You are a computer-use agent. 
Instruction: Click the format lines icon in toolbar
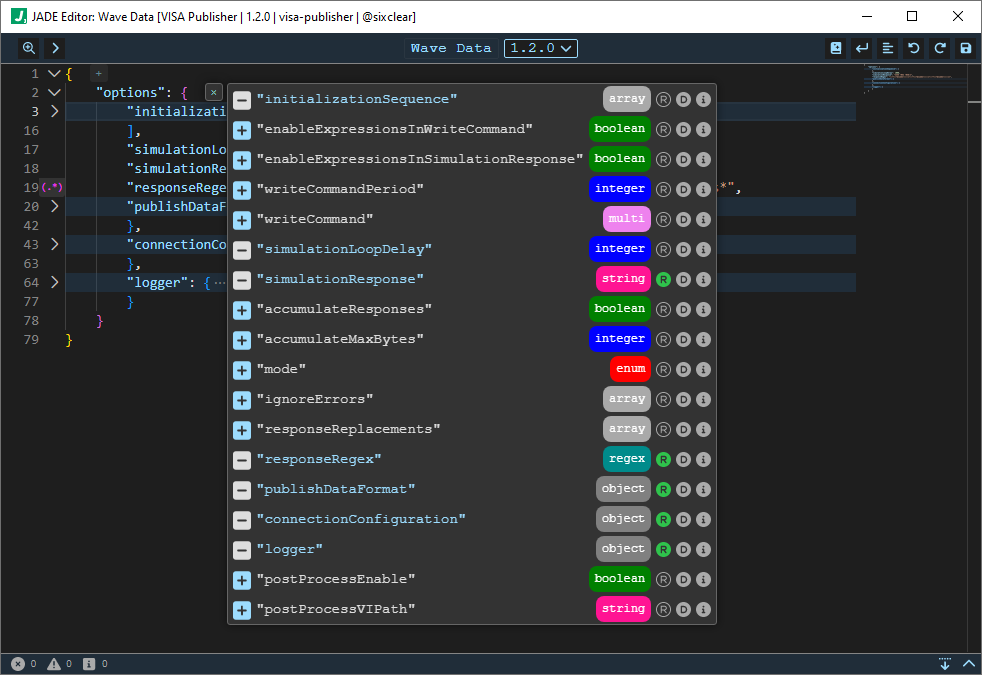pyautogui.click(x=887, y=48)
